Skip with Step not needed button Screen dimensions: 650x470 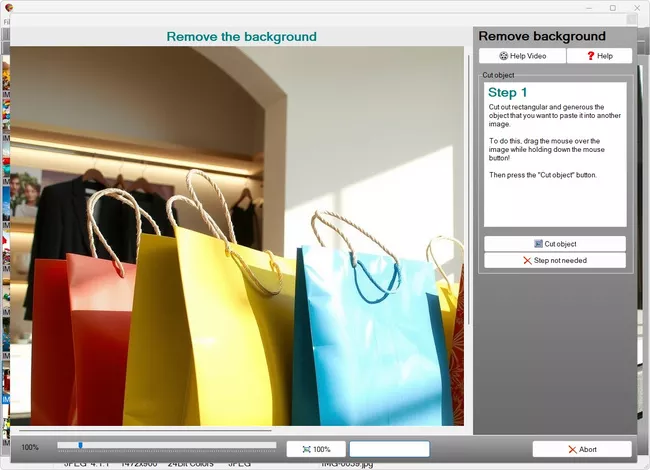click(555, 260)
